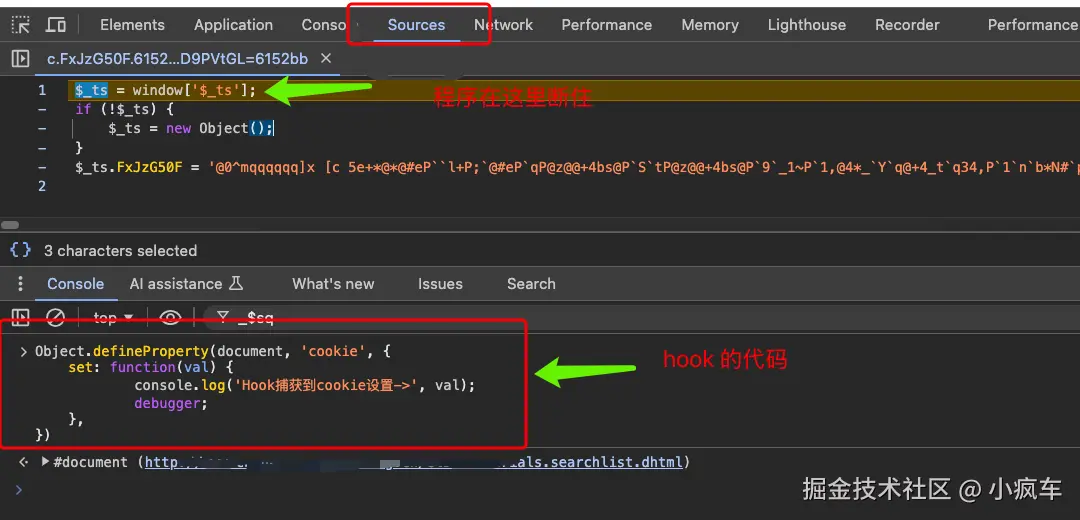Click 'Object.defineProperty' in the console entry
The width and height of the screenshot is (1080, 520).
(x=122, y=351)
